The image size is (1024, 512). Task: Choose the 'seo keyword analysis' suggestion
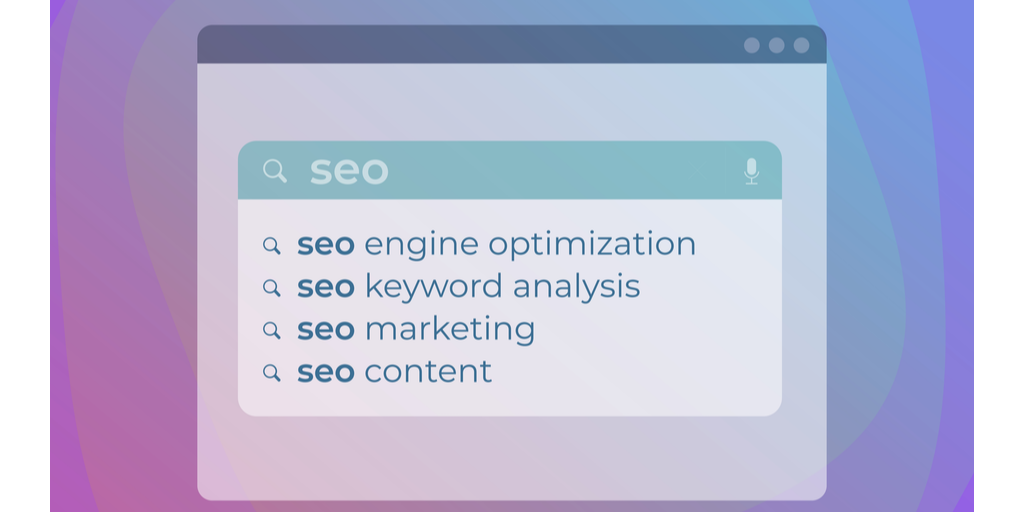pyautogui.click(x=468, y=287)
